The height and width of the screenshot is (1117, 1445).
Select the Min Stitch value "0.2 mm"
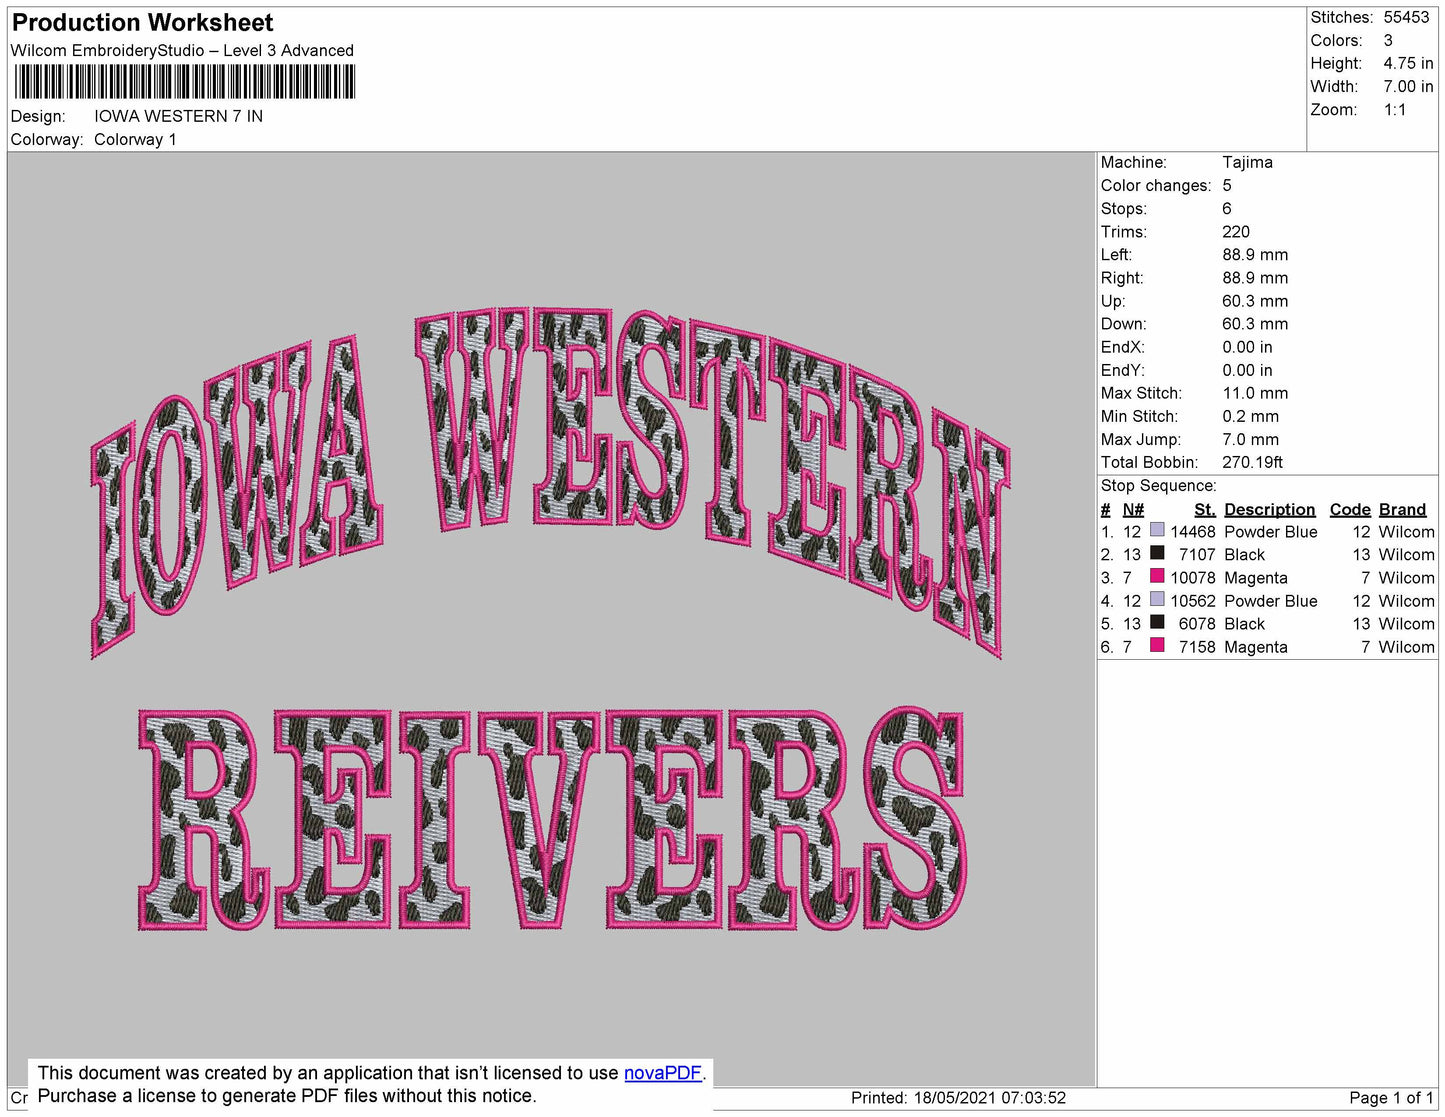tap(1251, 416)
